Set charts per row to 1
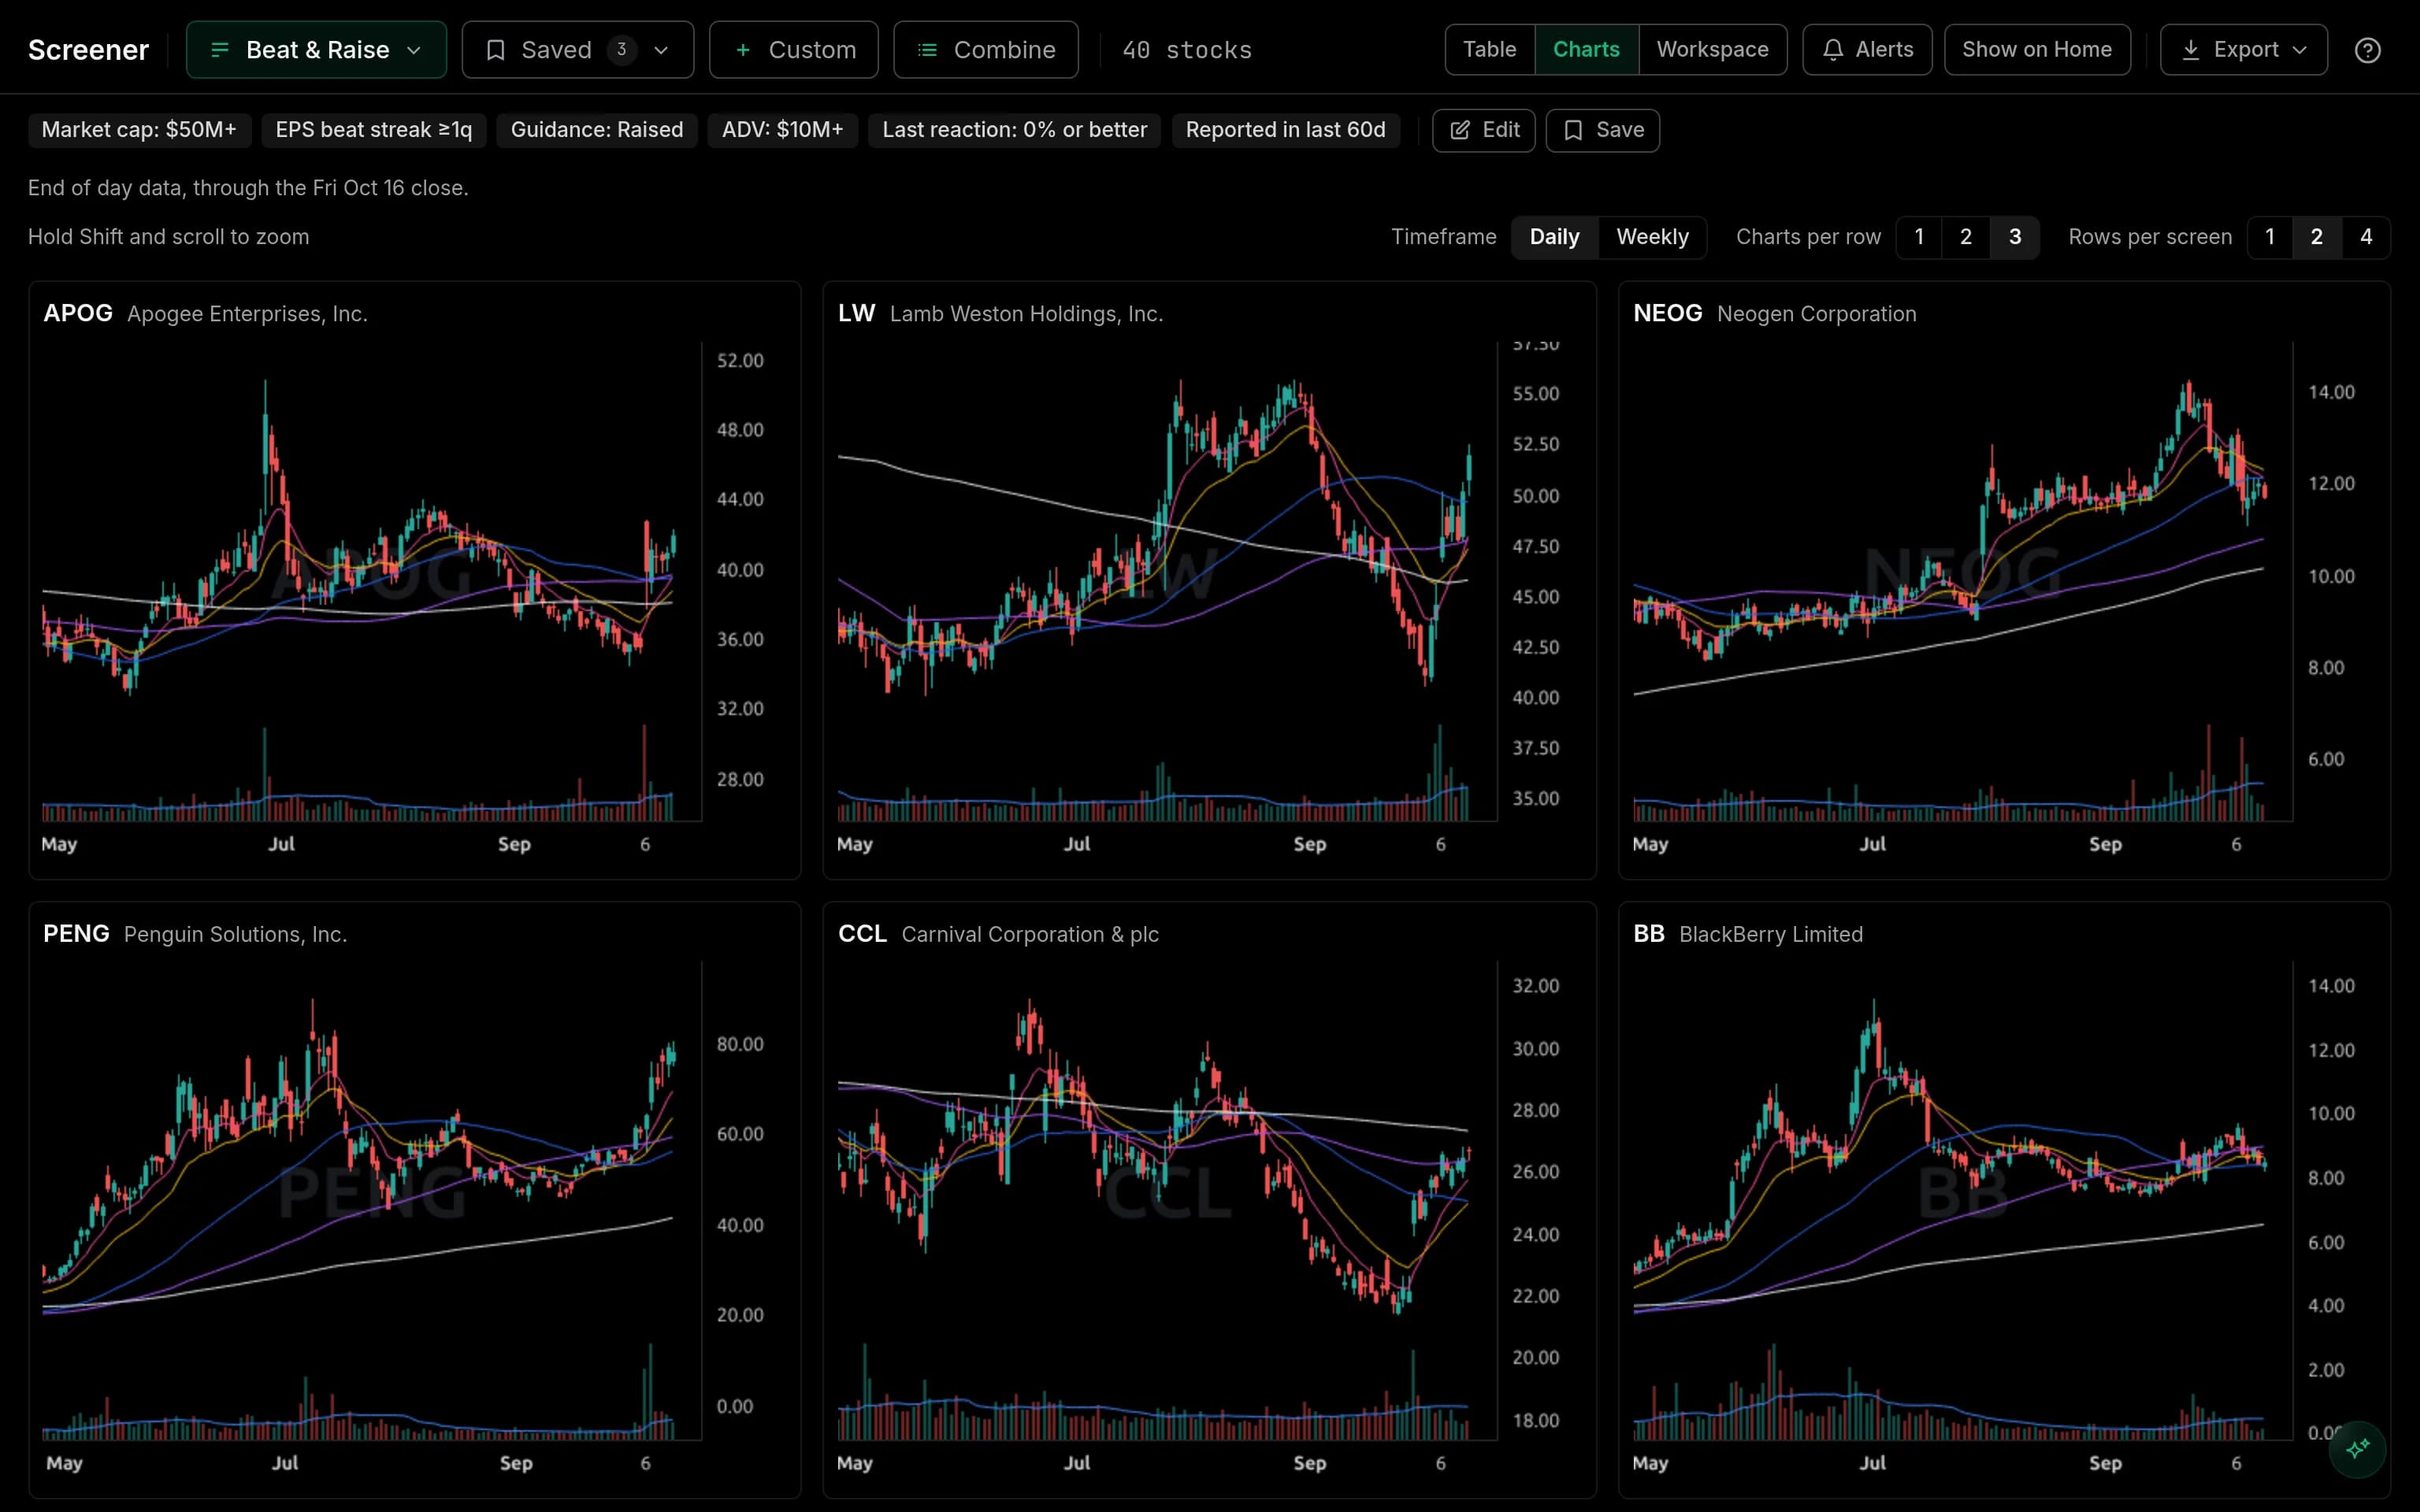 click(x=1919, y=237)
